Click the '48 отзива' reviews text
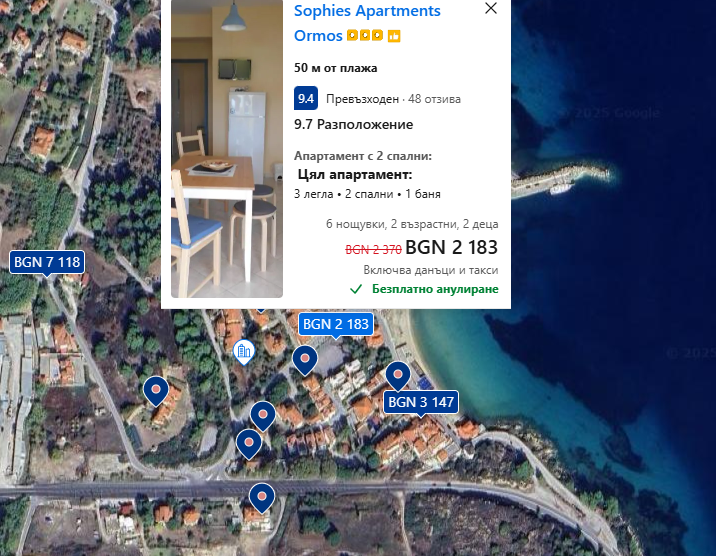 pos(434,99)
